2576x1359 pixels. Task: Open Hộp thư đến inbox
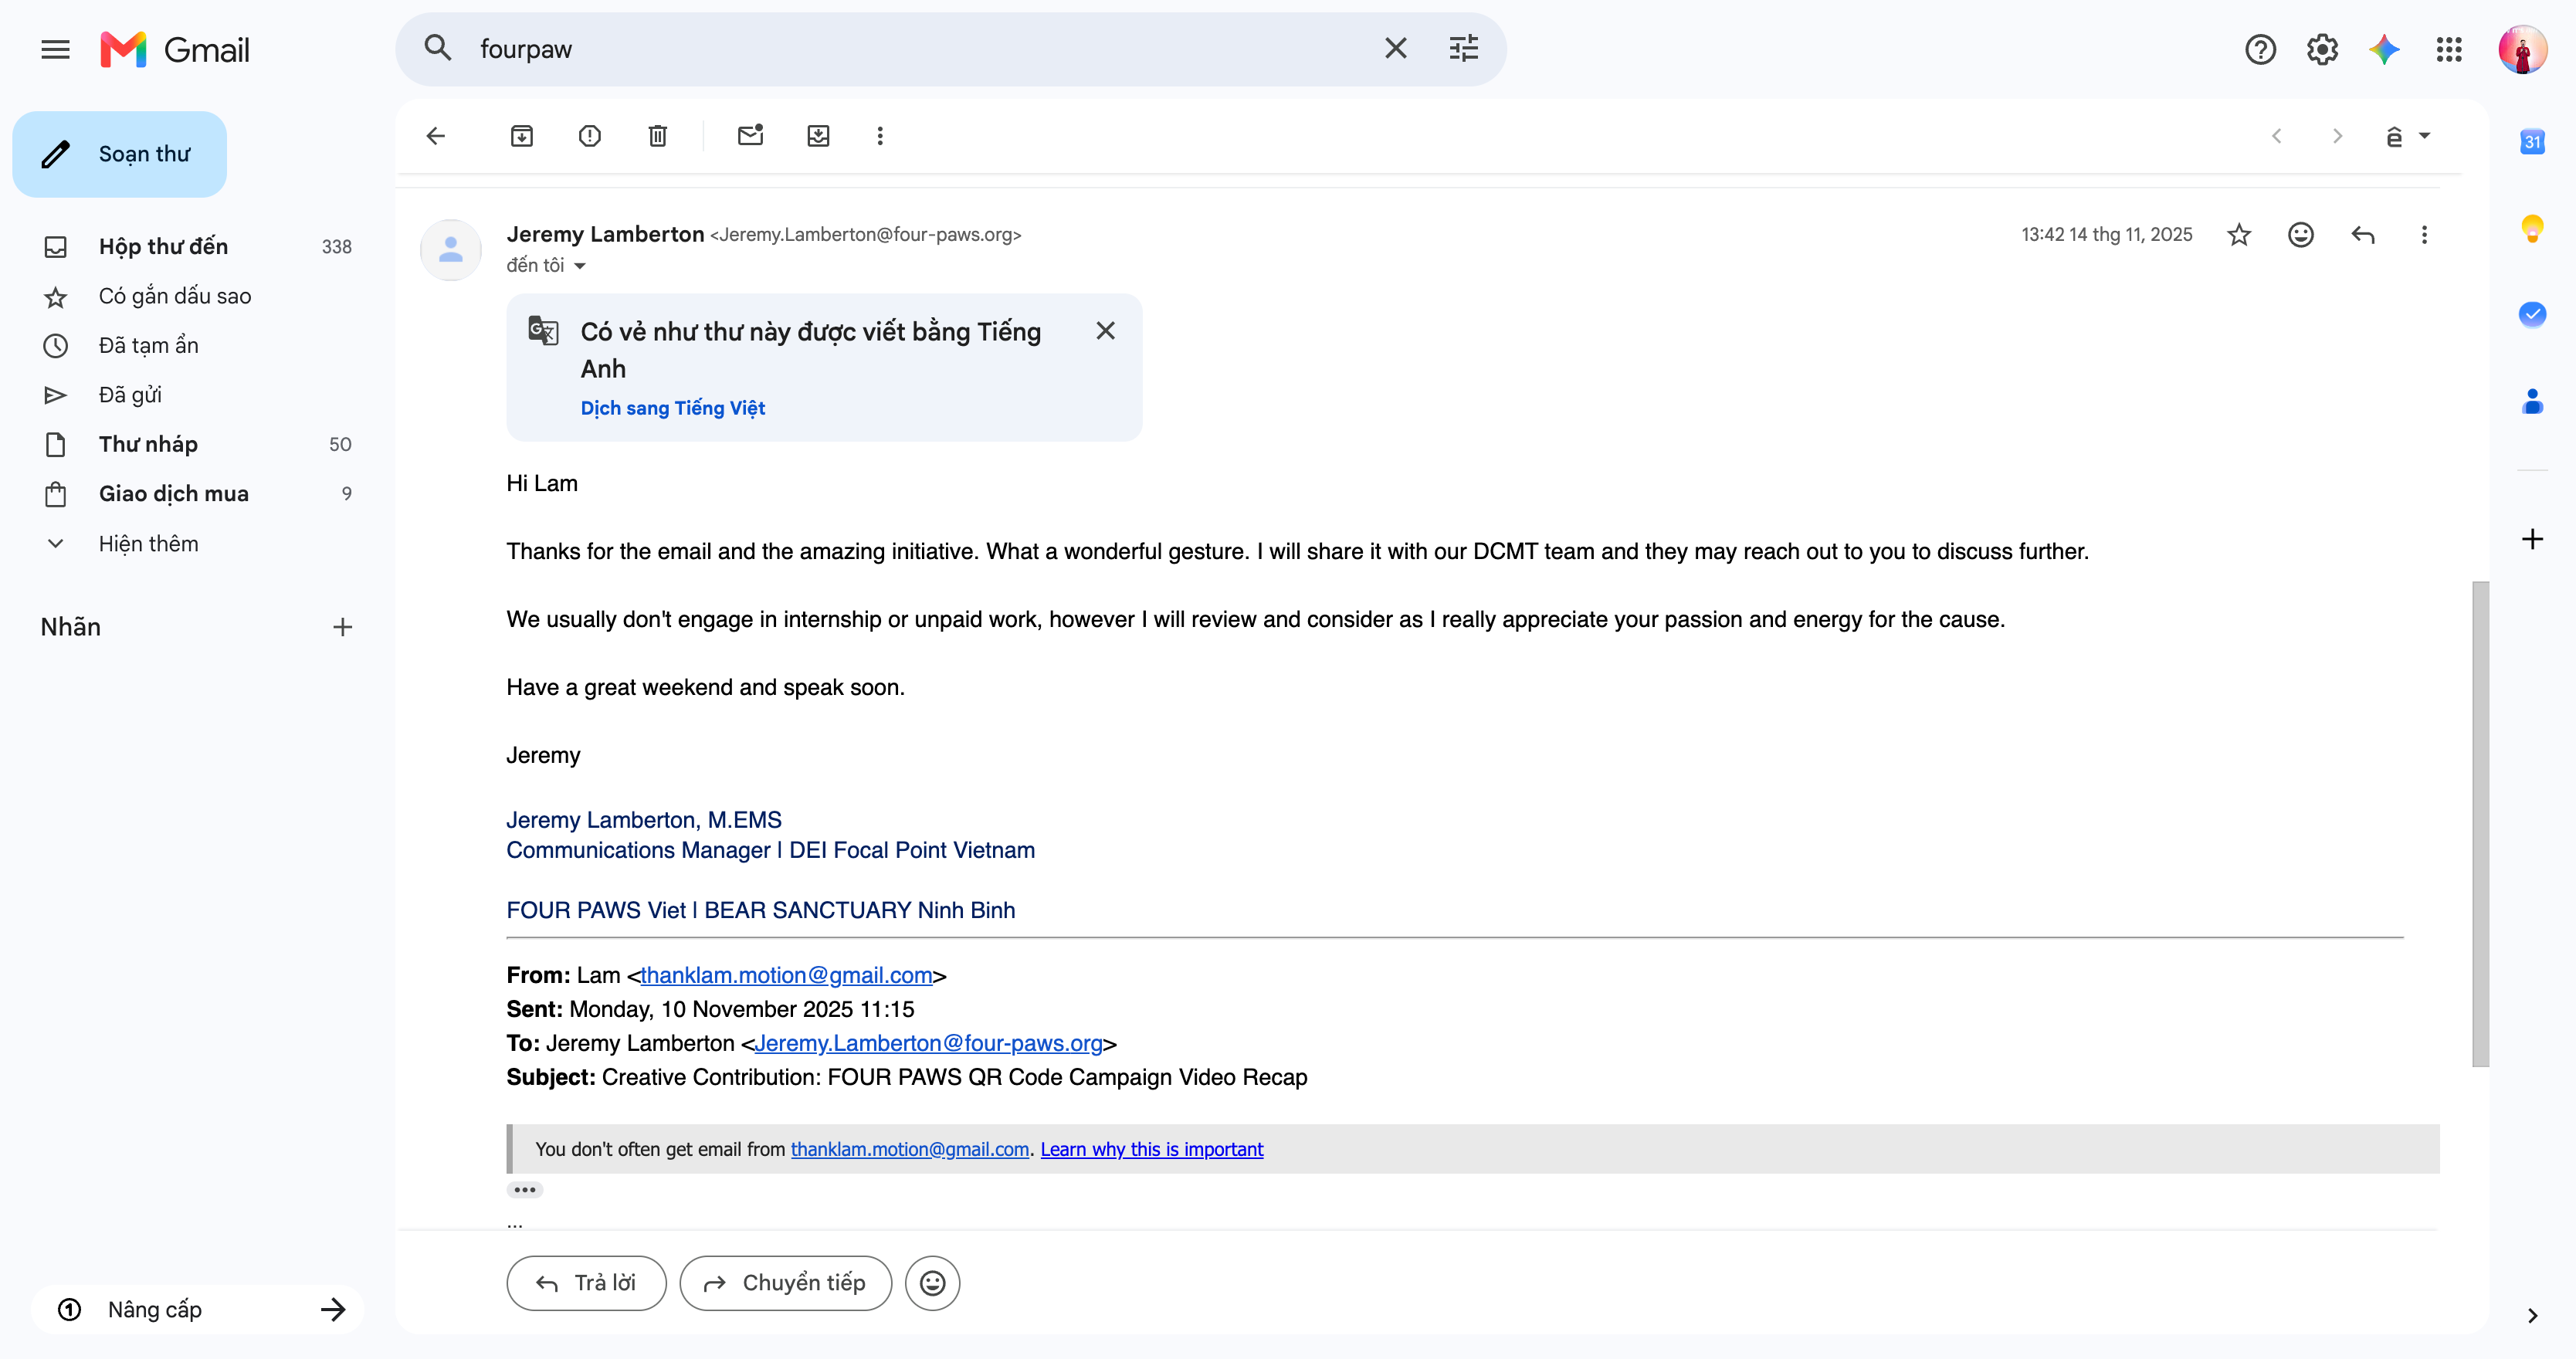198,247
